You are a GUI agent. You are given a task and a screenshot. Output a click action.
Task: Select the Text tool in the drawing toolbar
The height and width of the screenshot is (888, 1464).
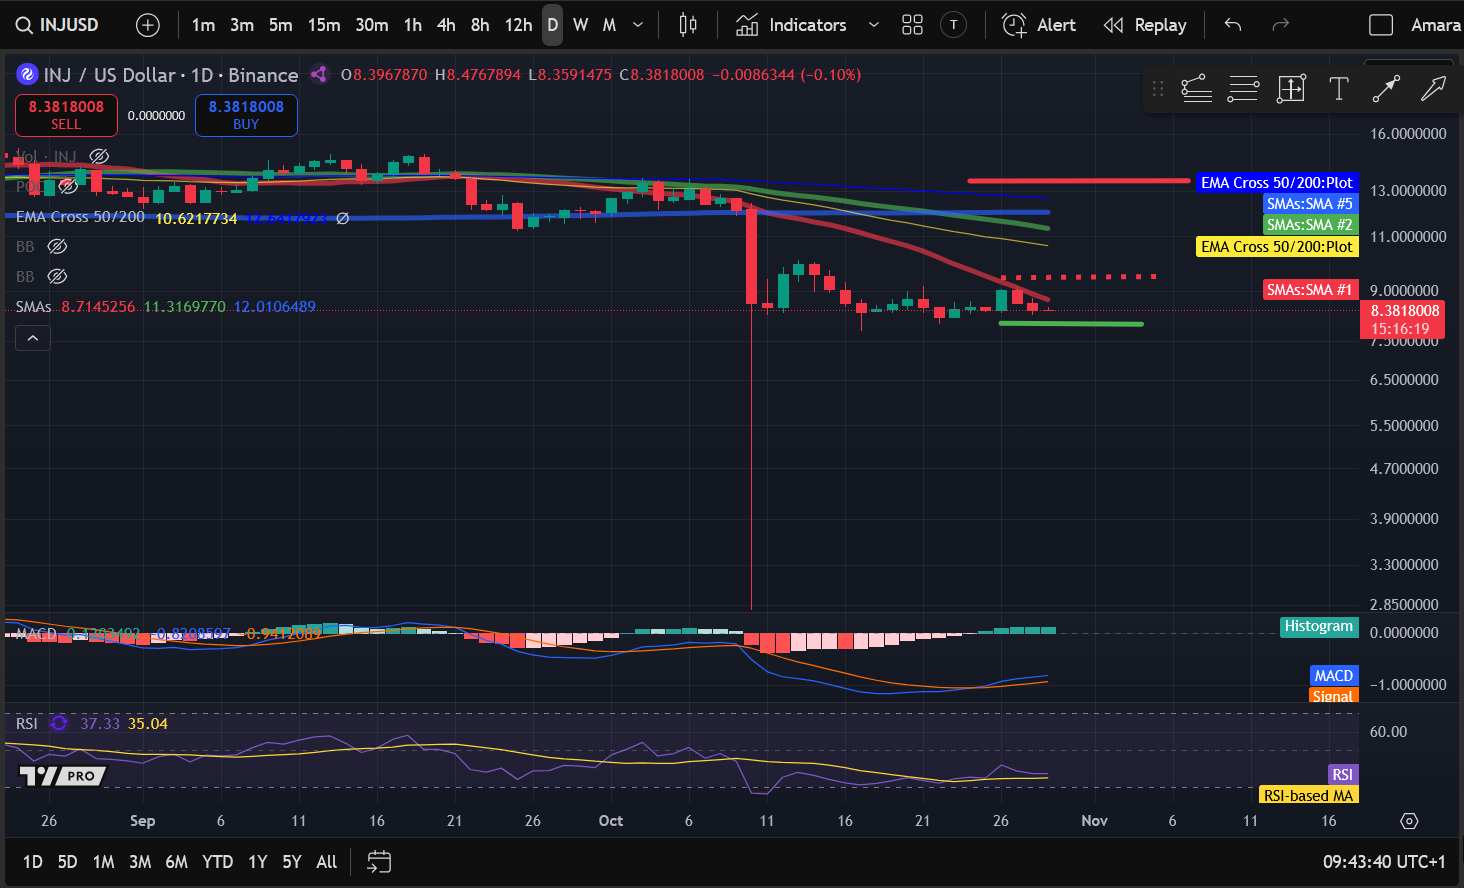point(1338,88)
